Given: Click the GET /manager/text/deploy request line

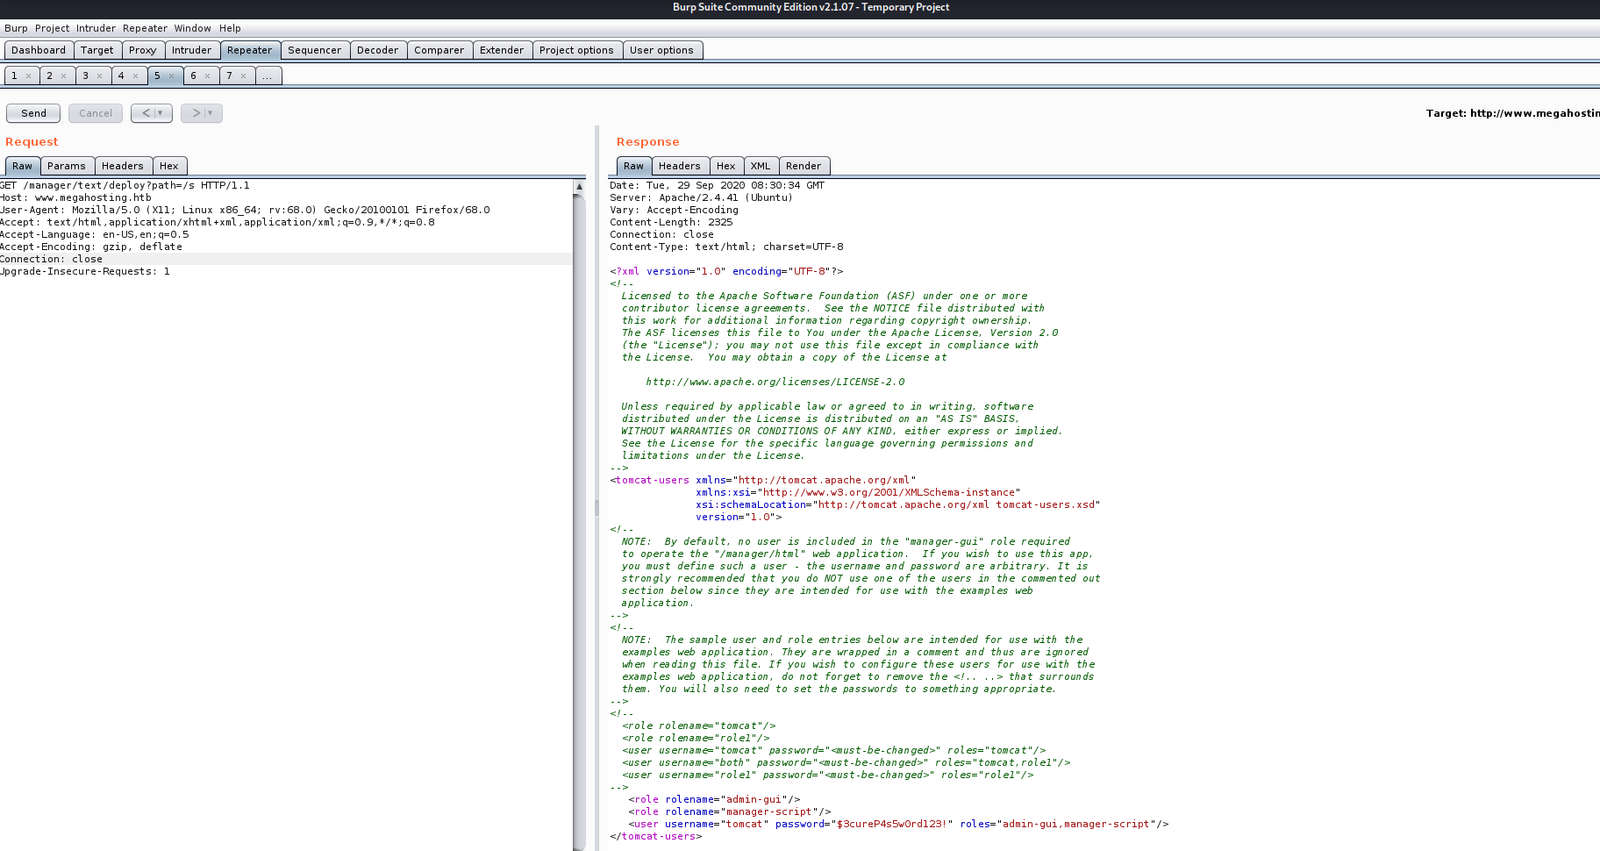Looking at the screenshot, I should pyautogui.click(x=125, y=185).
